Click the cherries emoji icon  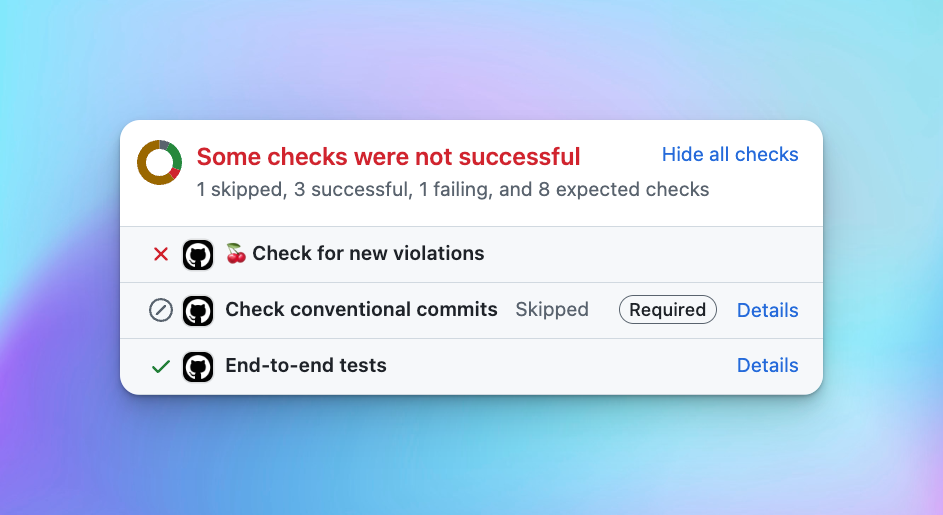[236, 253]
